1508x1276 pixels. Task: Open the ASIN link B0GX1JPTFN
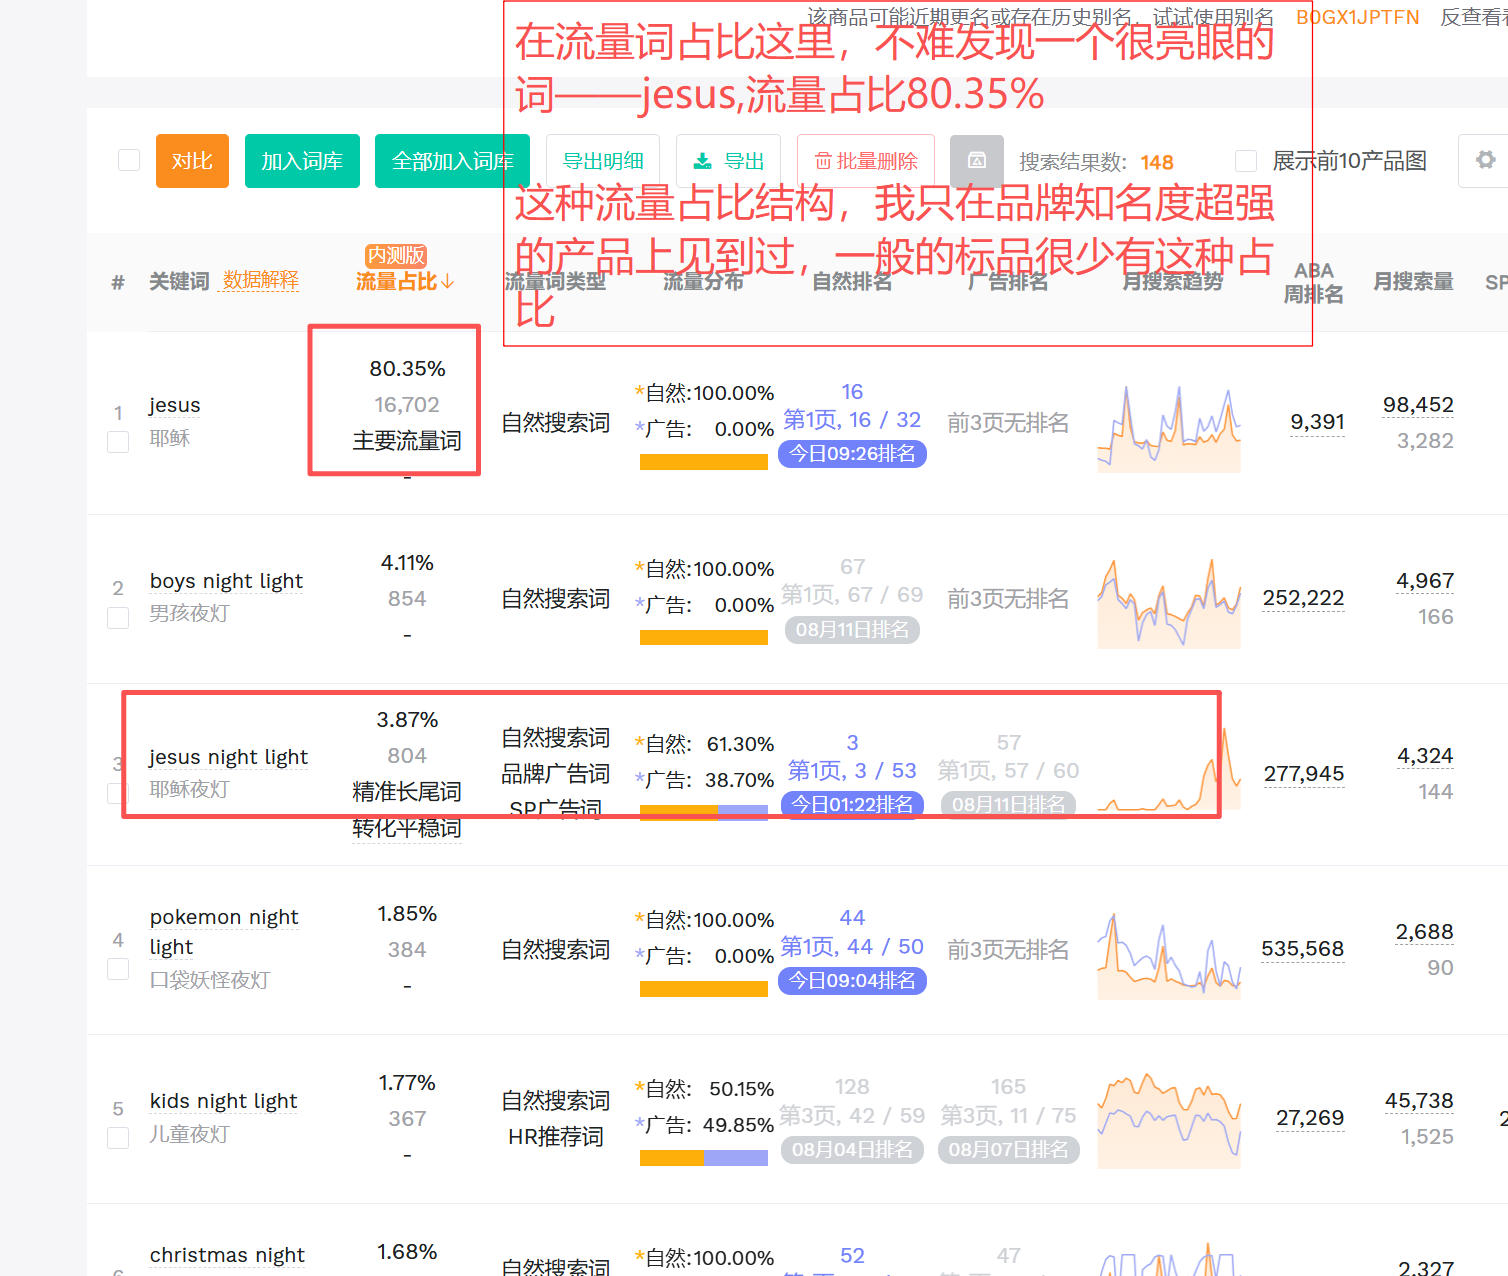point(1357,17)
